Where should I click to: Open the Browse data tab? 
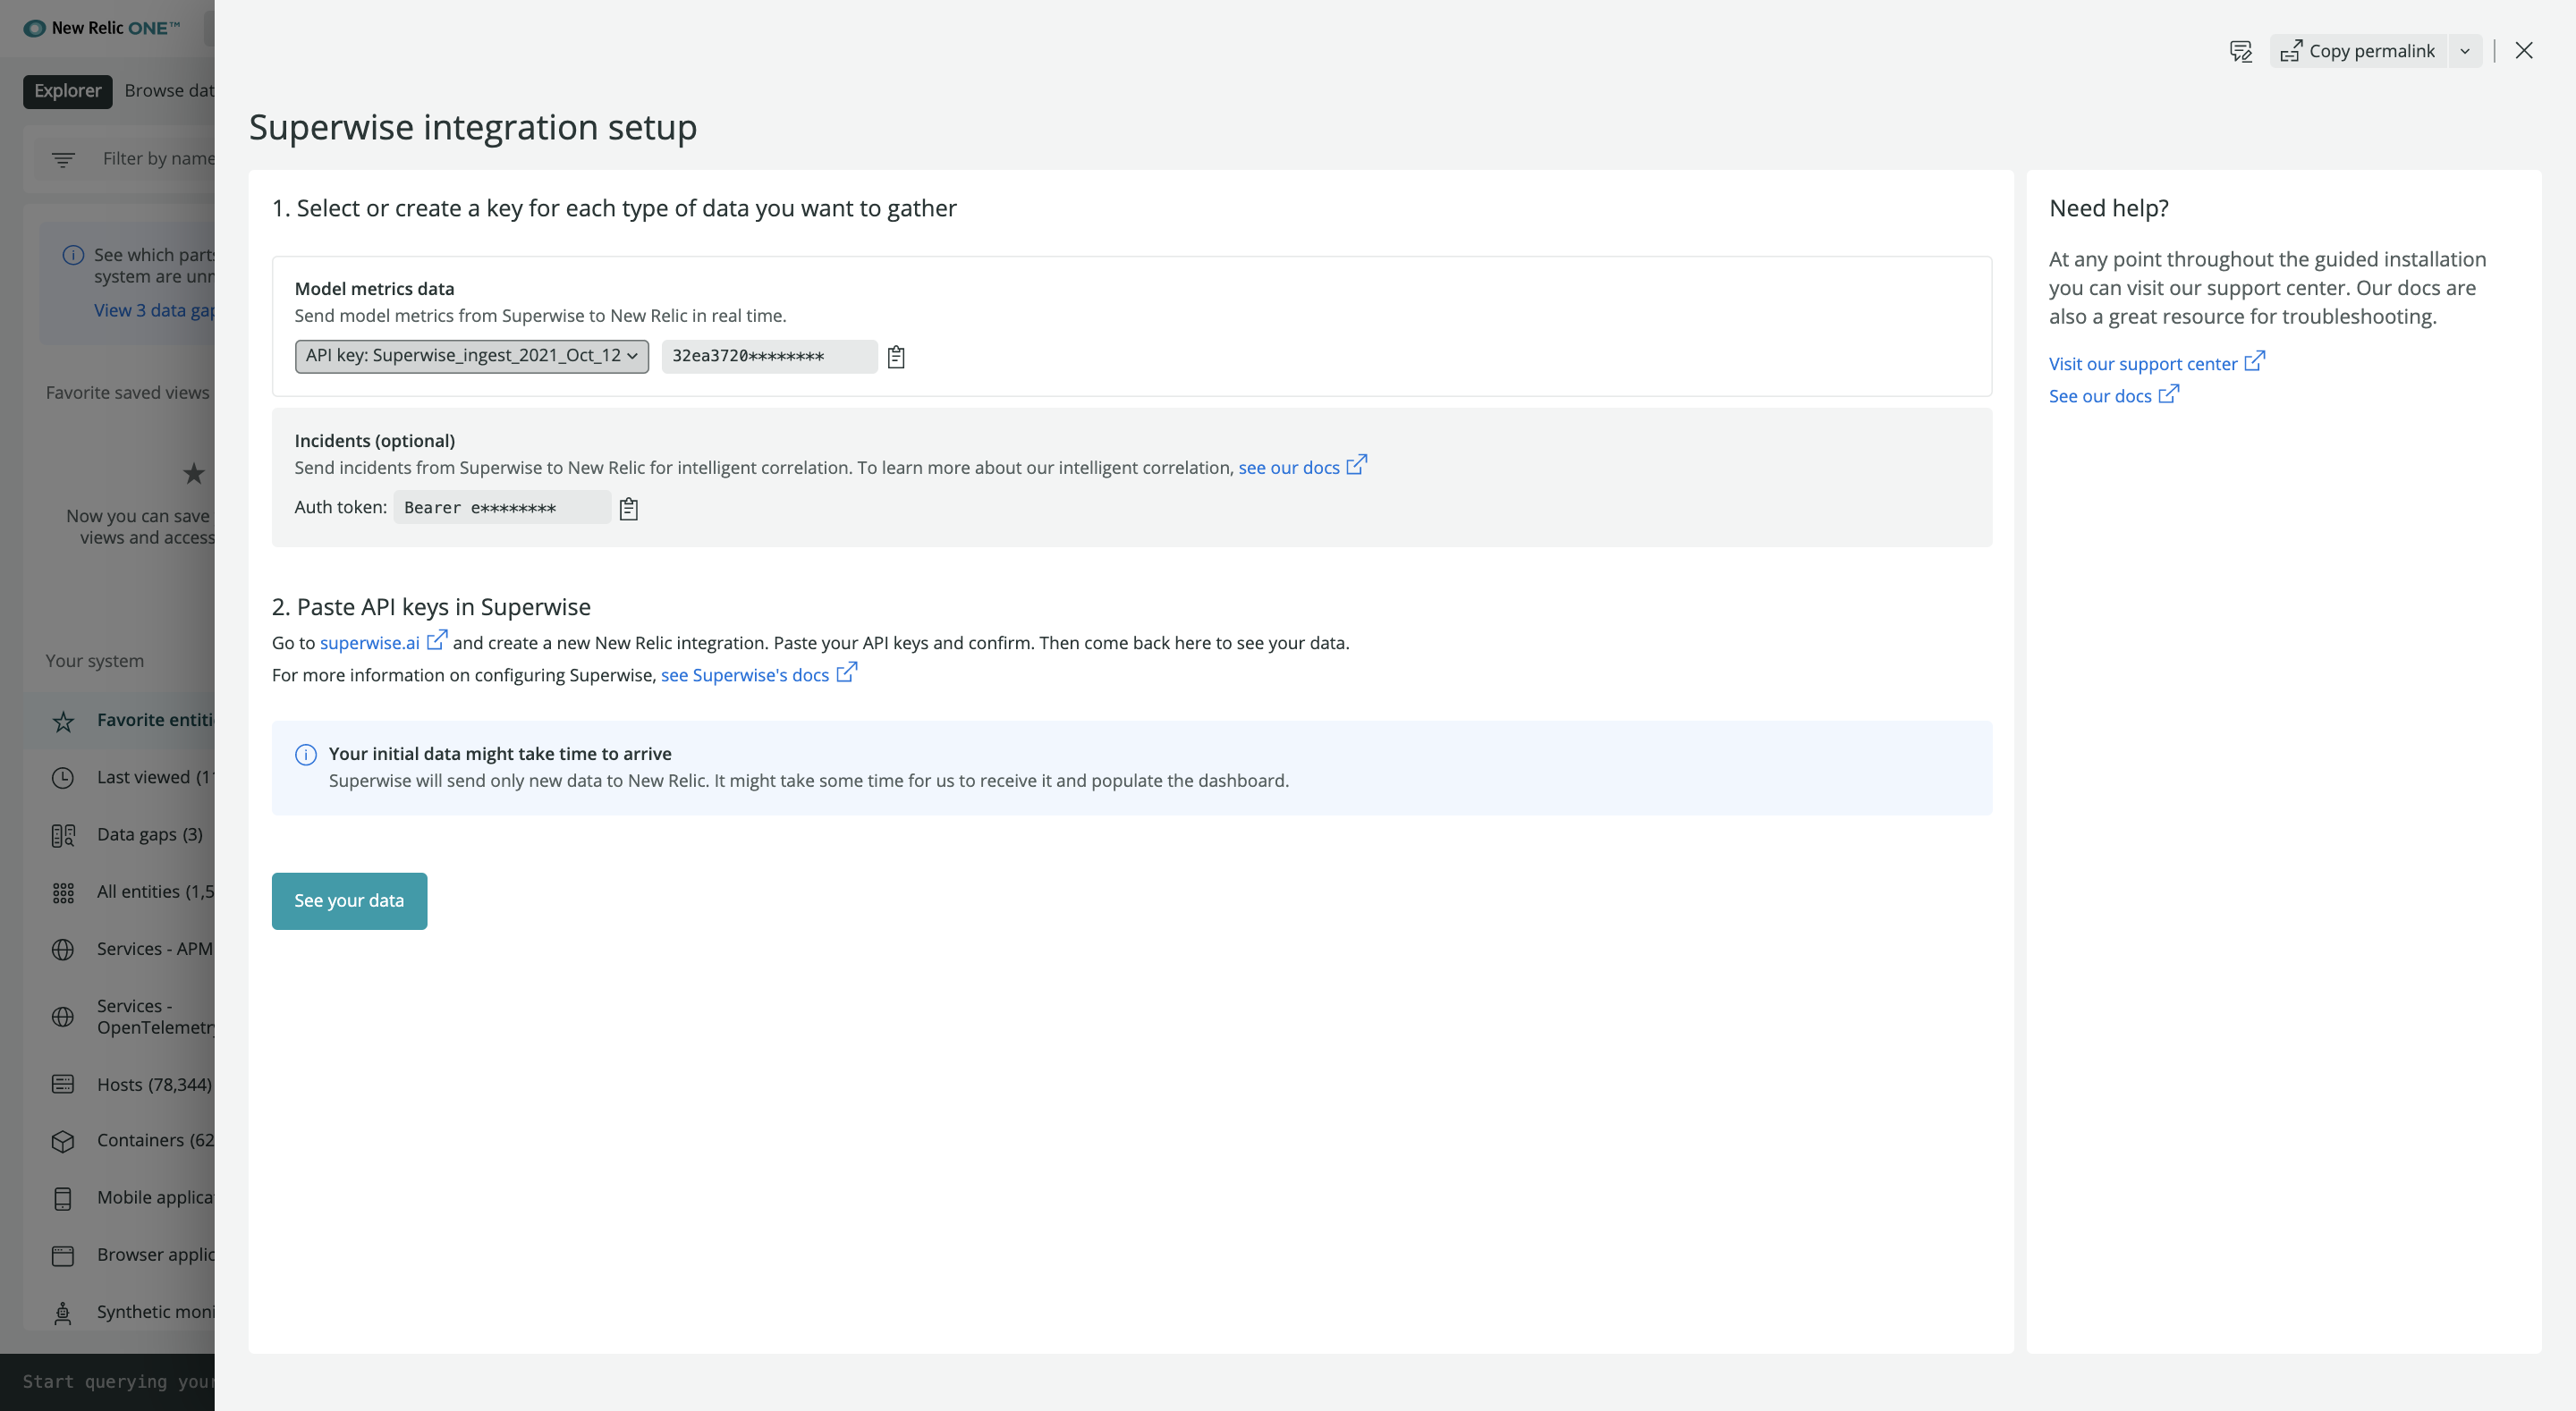coord(169,91)
